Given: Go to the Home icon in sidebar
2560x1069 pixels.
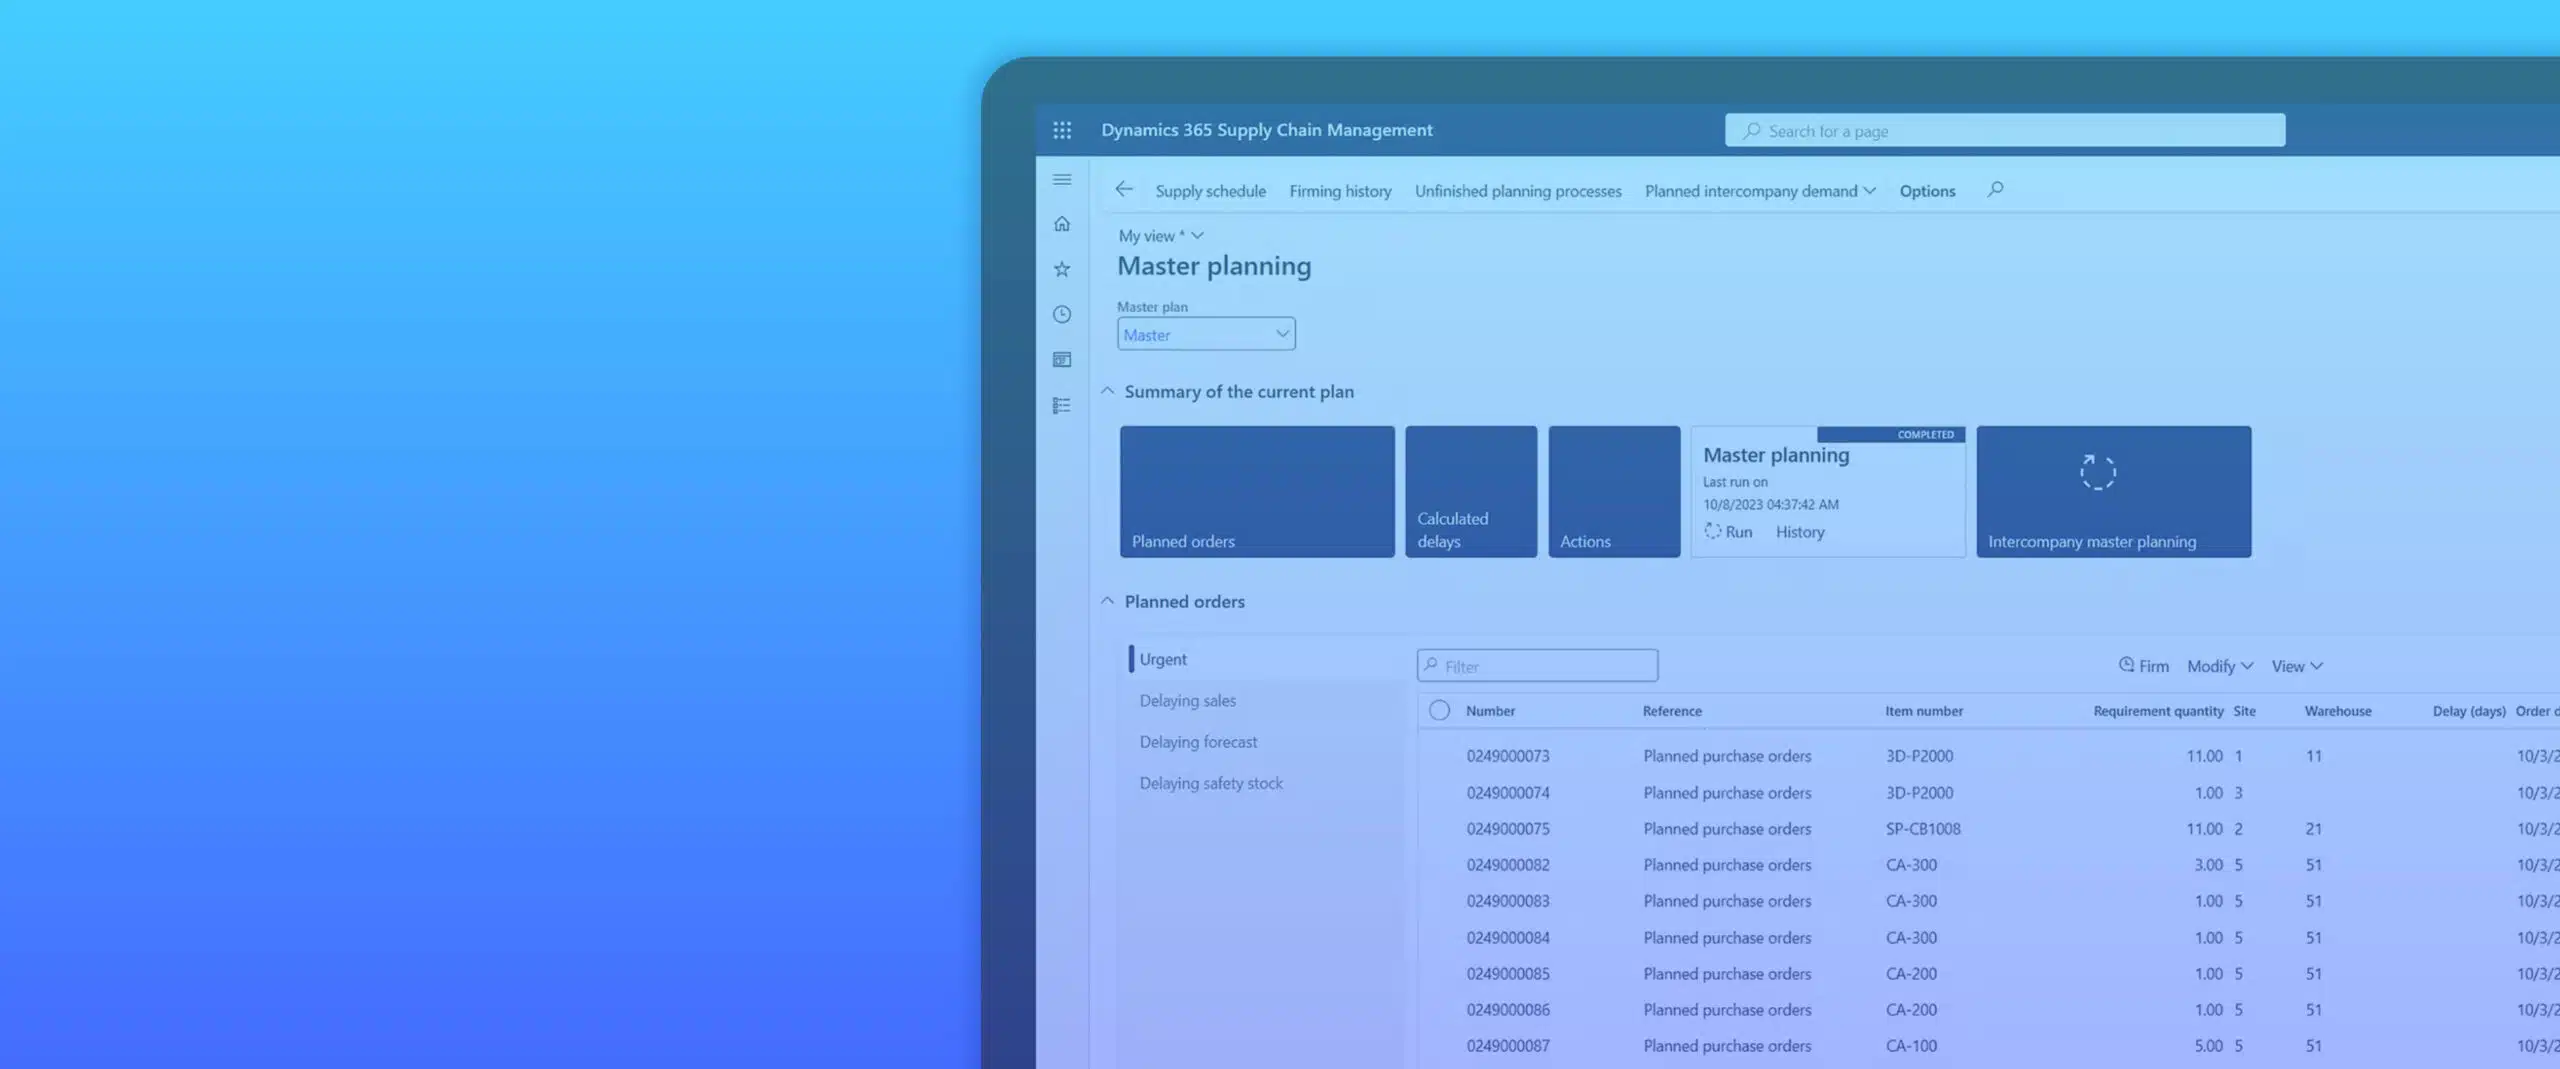Looking at the screenshot, I should (x=1062, y=224).
